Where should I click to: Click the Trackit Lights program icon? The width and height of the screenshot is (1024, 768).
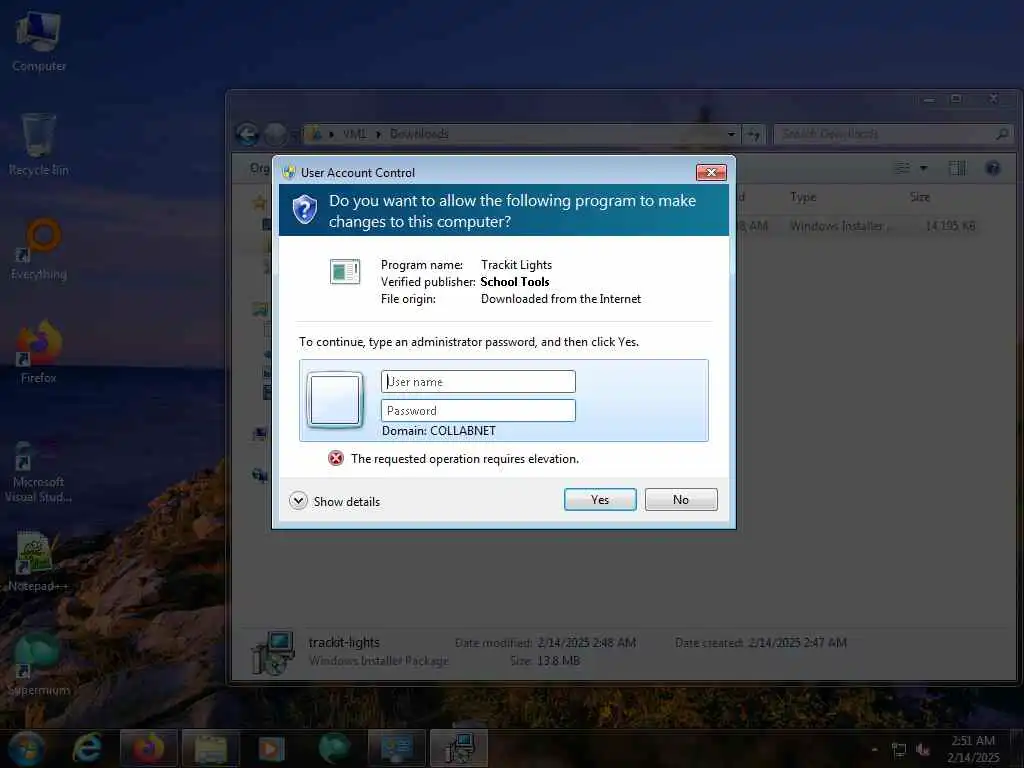[x=345, y=271]
